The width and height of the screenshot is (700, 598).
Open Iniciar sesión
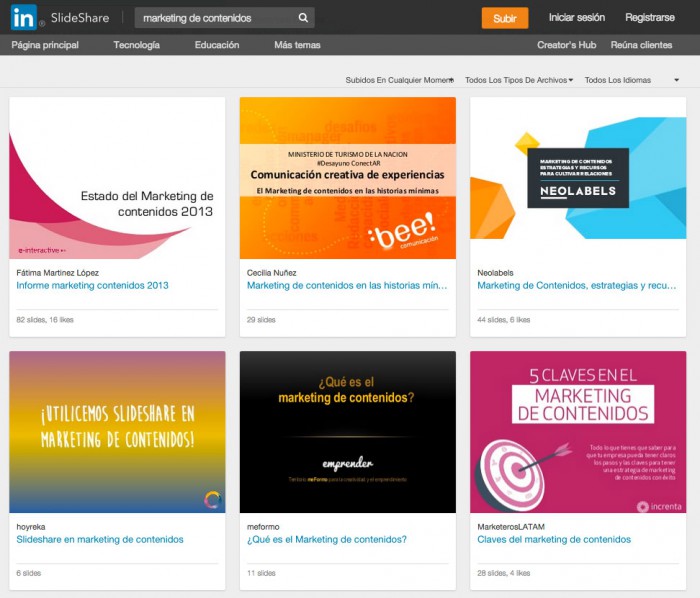pyautogui.click(x=577, y=17)
